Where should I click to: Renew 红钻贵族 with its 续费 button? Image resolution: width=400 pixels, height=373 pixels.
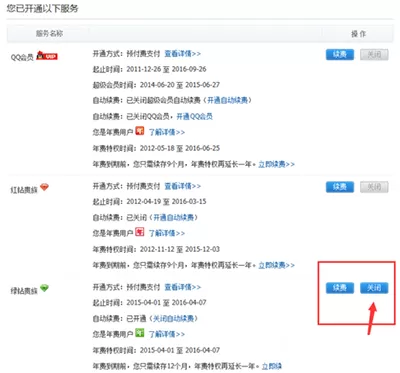pyautogui.click(x=340, y=187)
